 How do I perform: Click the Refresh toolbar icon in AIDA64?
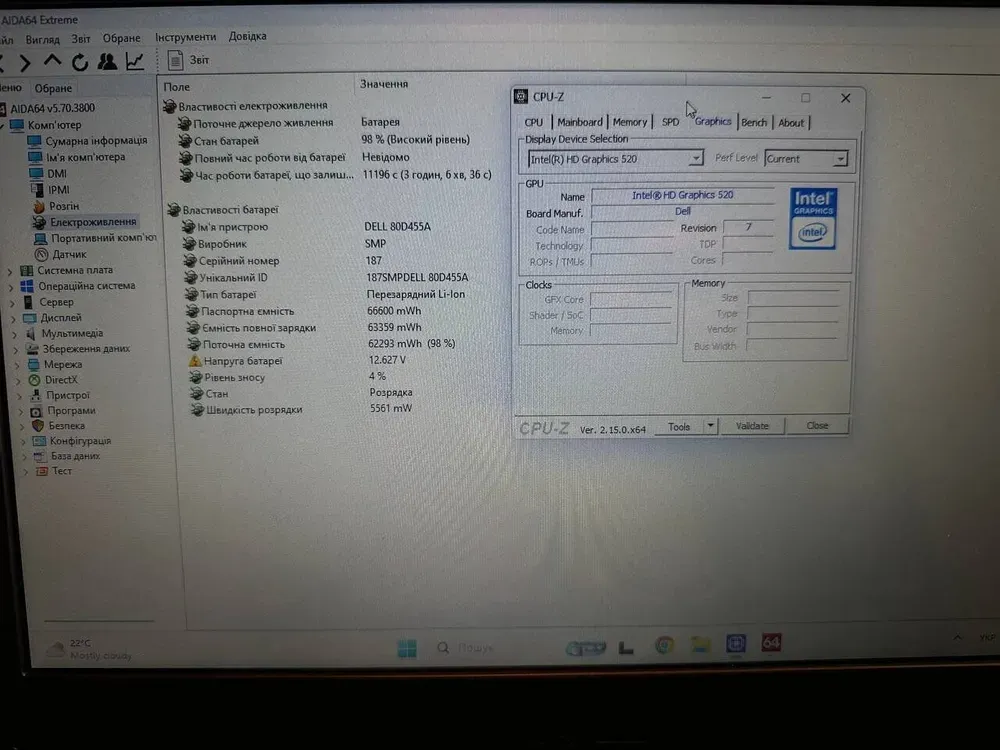pyautogui.click(x=80, y=62)
